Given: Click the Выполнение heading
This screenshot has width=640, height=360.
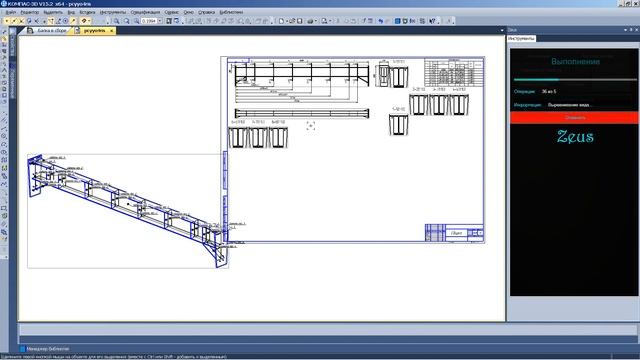Looking at the screenshot, I should (575, 62).
